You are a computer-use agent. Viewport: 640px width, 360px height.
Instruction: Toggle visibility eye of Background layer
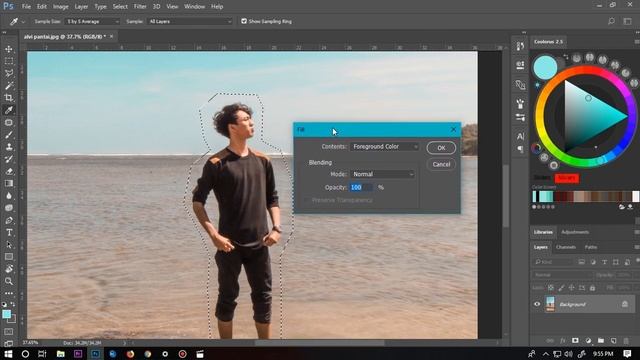537,304
